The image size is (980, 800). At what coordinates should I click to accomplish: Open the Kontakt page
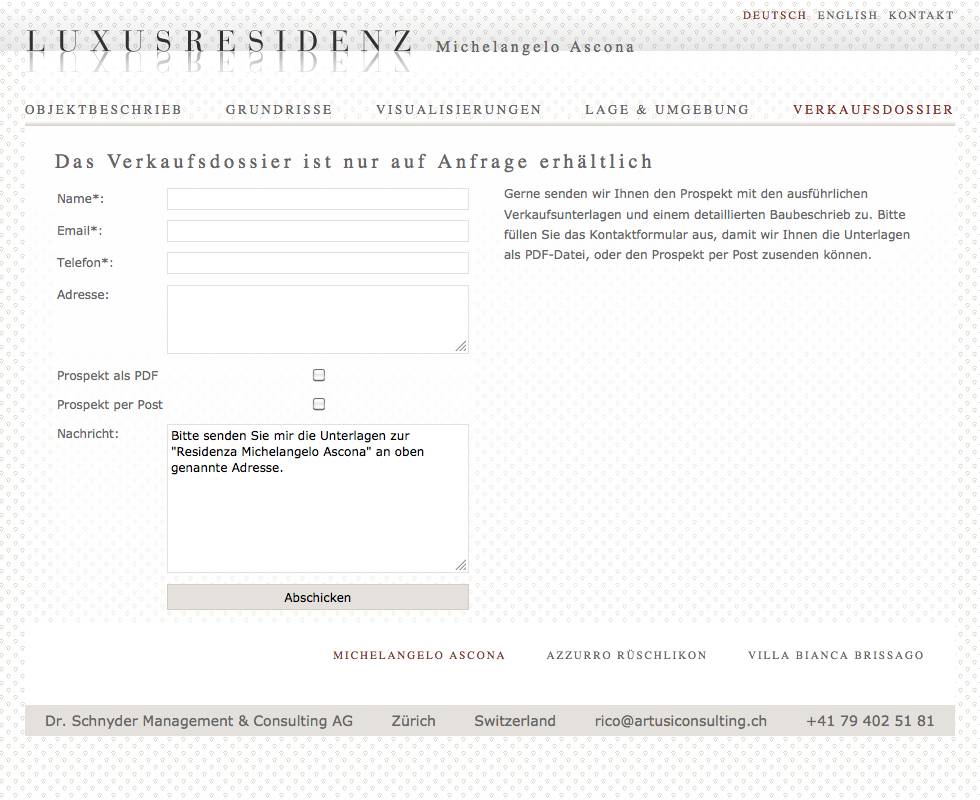(x=921, y=15)
